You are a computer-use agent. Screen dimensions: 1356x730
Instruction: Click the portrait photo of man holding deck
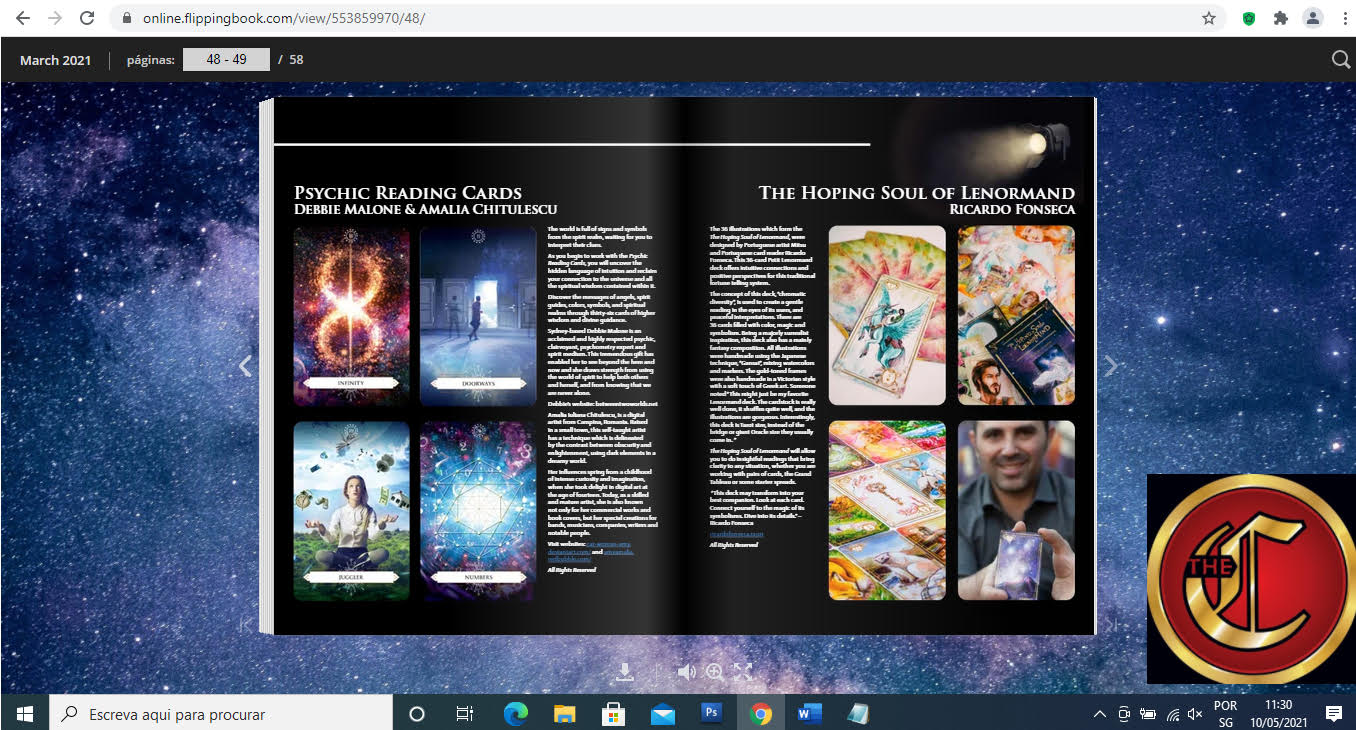1016,510
